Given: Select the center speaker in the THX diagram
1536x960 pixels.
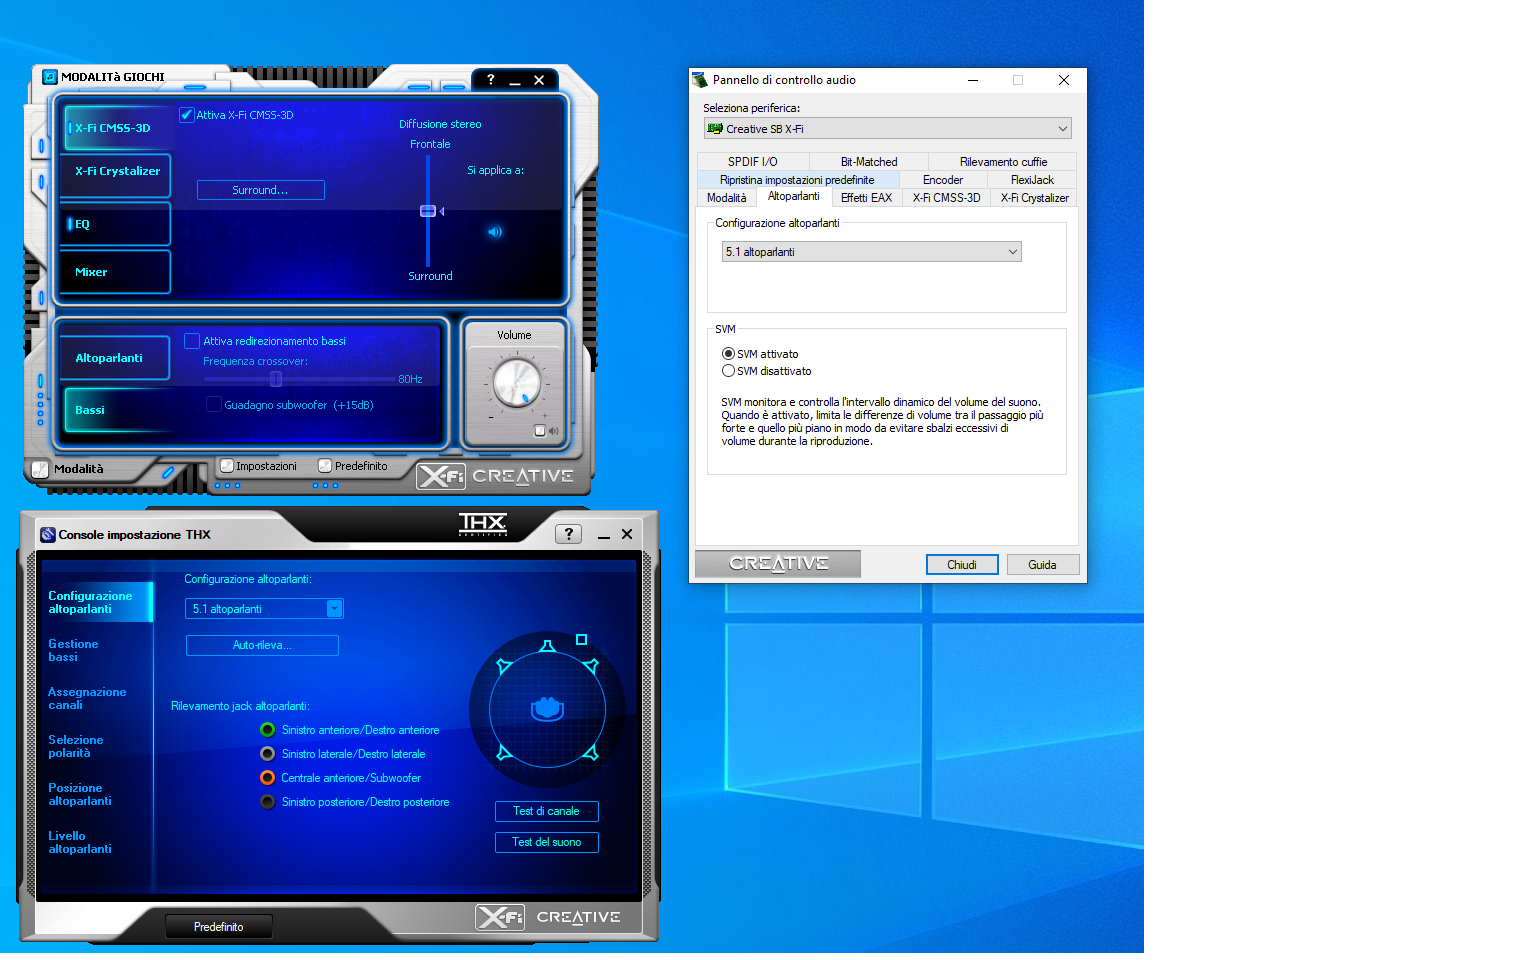Looking at the screenshot, I should point(547,646).
